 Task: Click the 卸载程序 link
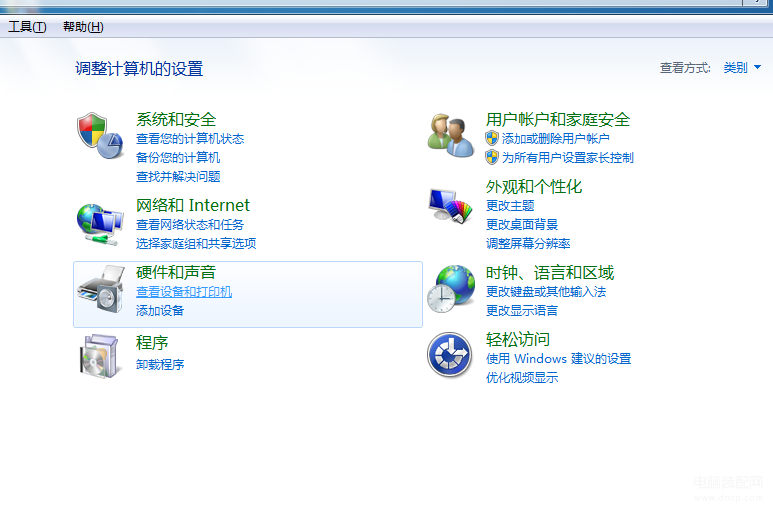click(x=160, y=365)
